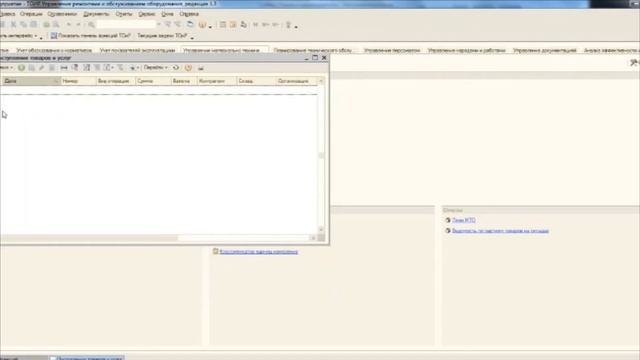
Task: Click the copy document icon in list toolbar
Action: (31, 68)
